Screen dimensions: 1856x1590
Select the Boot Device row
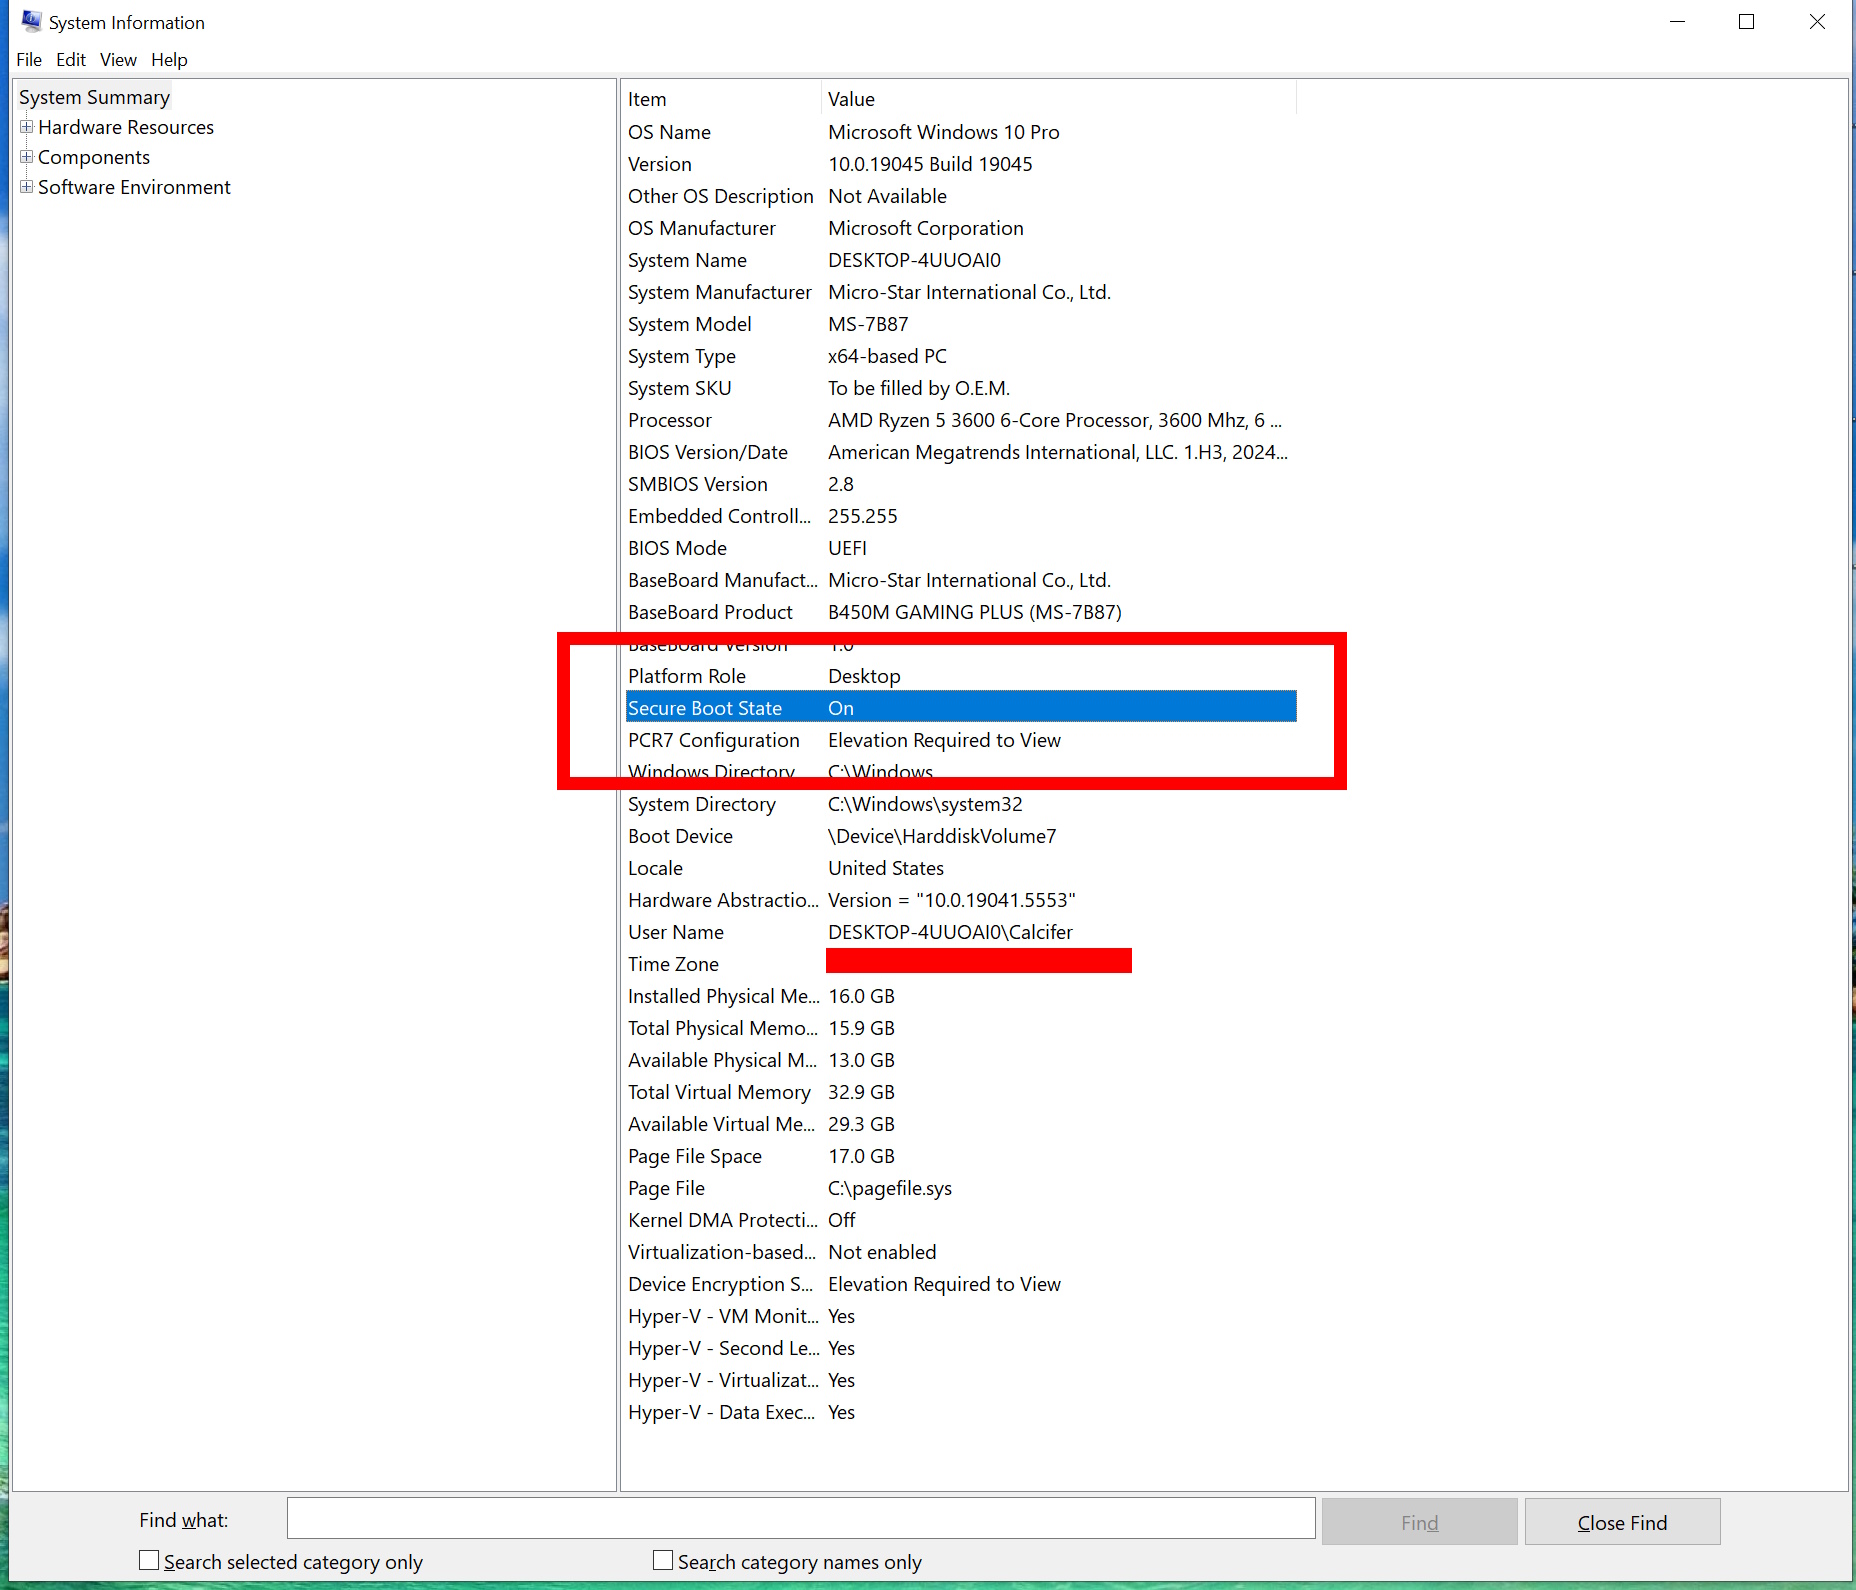[961, 836]
